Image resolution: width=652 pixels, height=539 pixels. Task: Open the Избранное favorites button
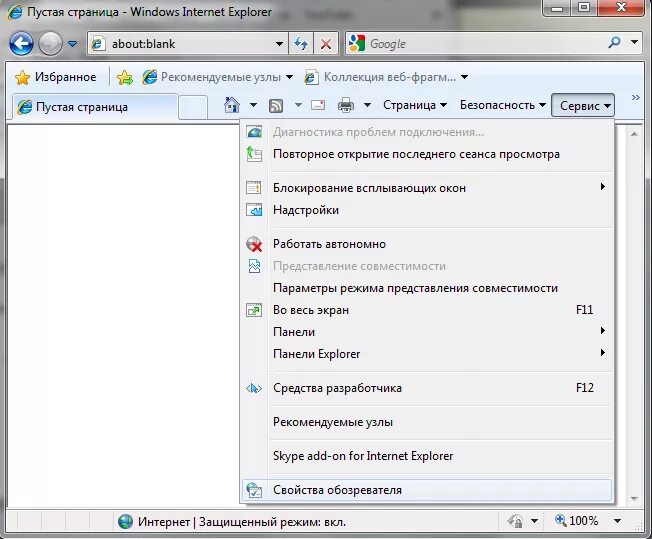pyautogui.click(x=55, y=77)
